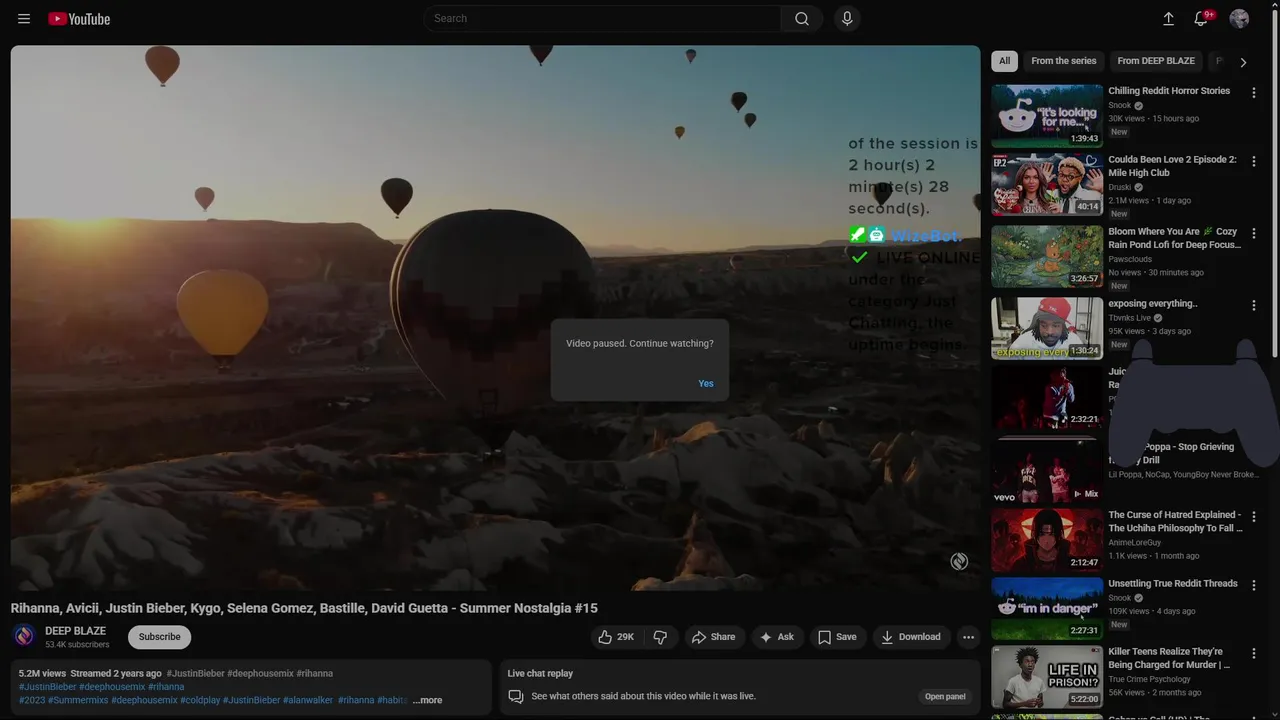Open more actions ellipsis below video

point(968,637)
